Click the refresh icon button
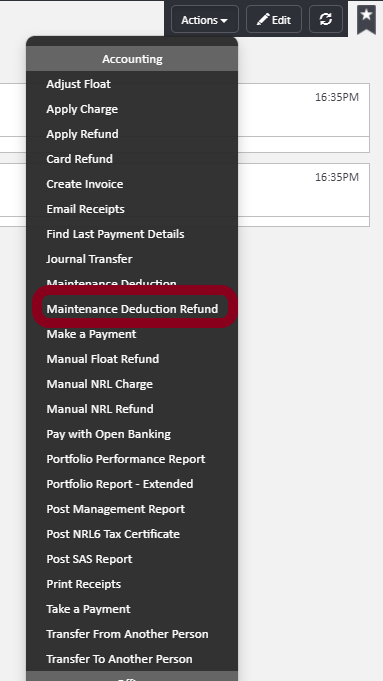Screen dimensions: 383x681 coord(326,20)
